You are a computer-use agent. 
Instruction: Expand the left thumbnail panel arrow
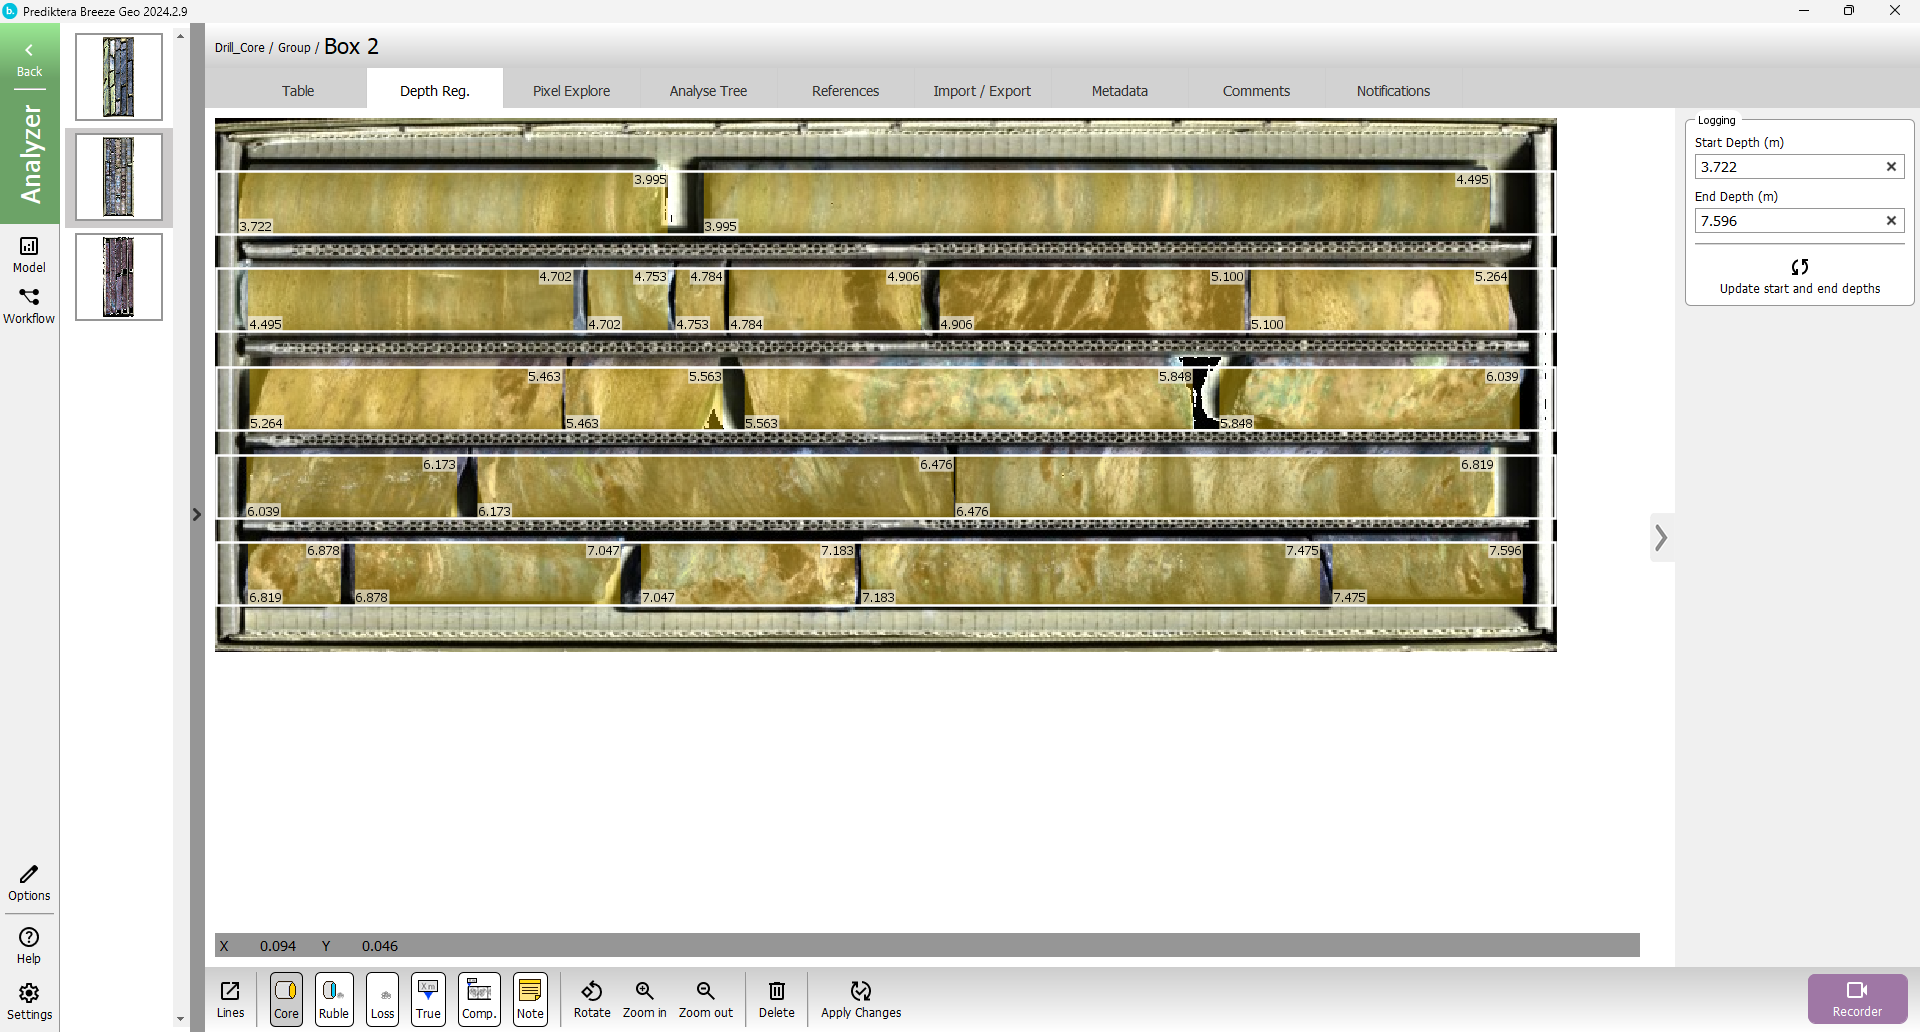coord(197,514)
